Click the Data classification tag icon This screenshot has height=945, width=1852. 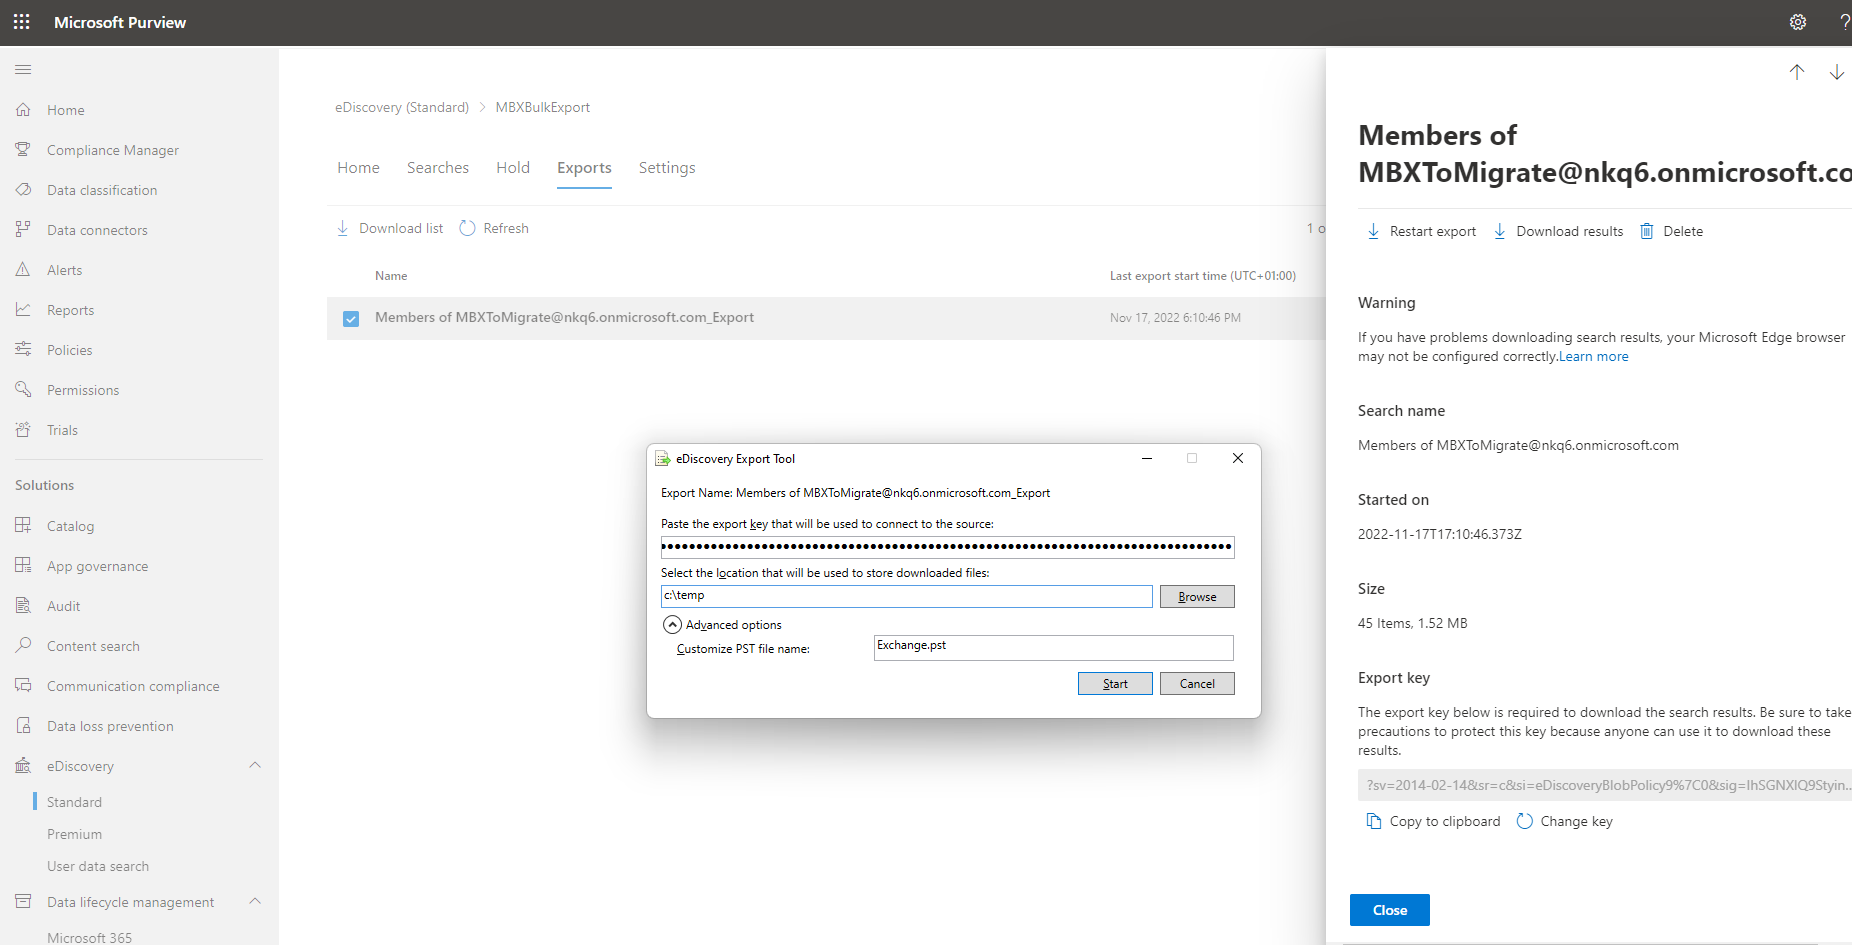tap(23, 190)
